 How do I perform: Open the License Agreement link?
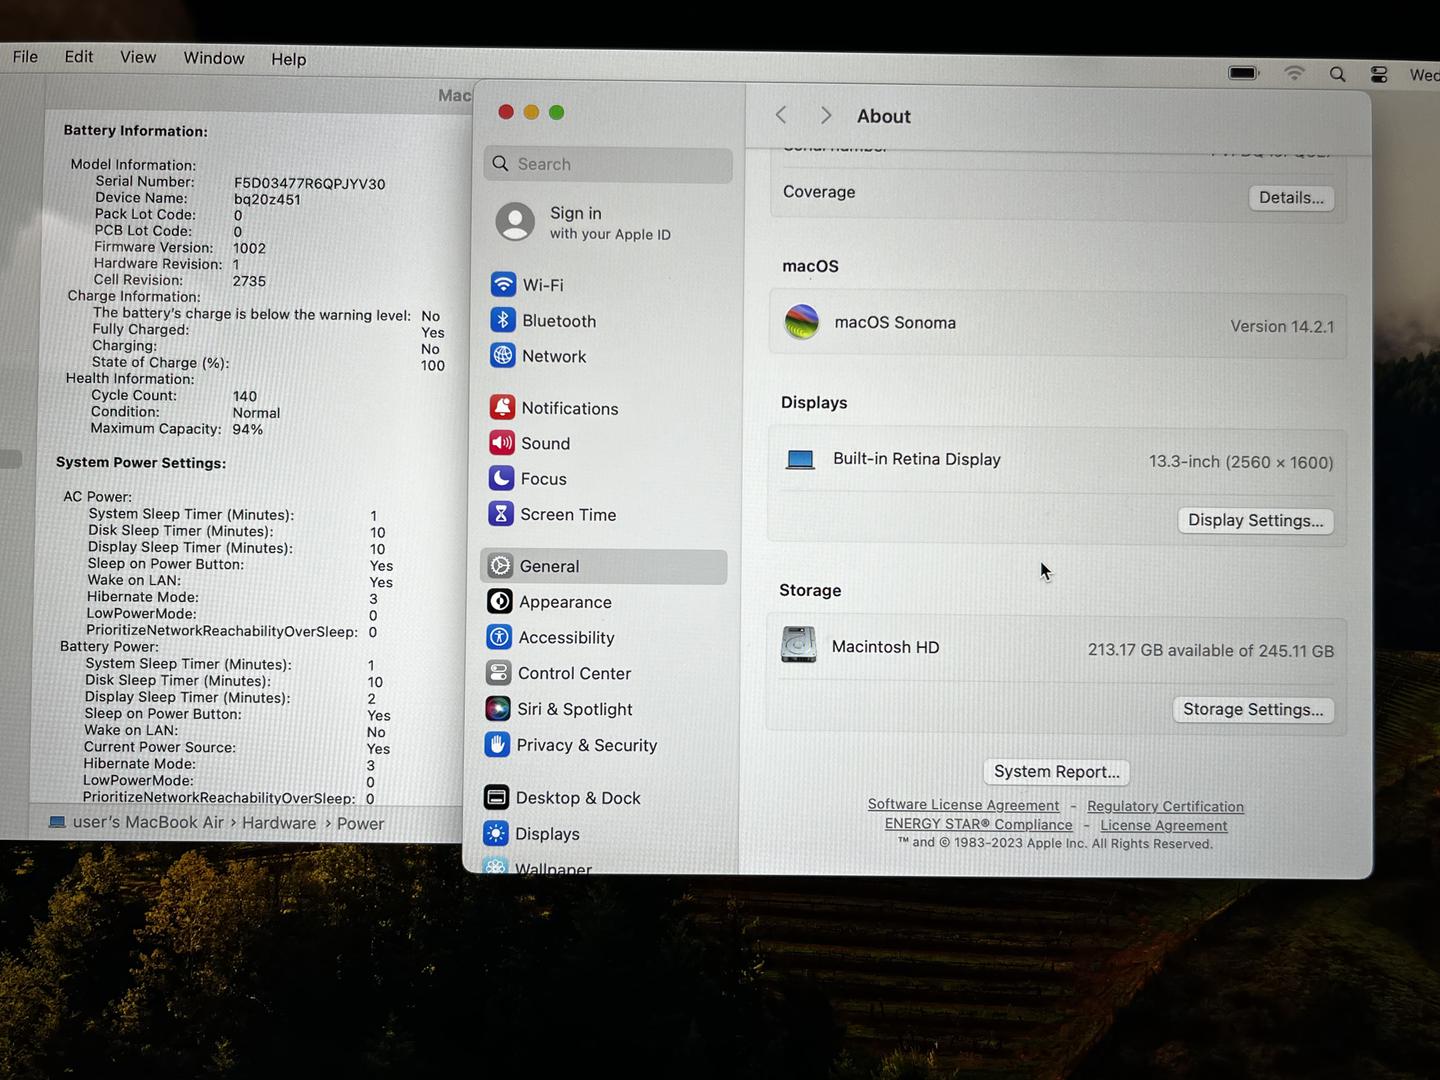(1164, 825)
